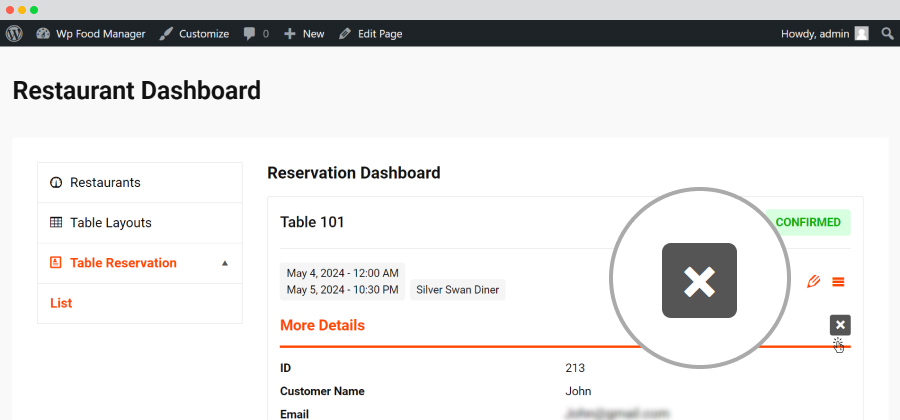This screenshot has height=420, width=900.
Task: Click the Customer Name label
Action: (322, 391)
